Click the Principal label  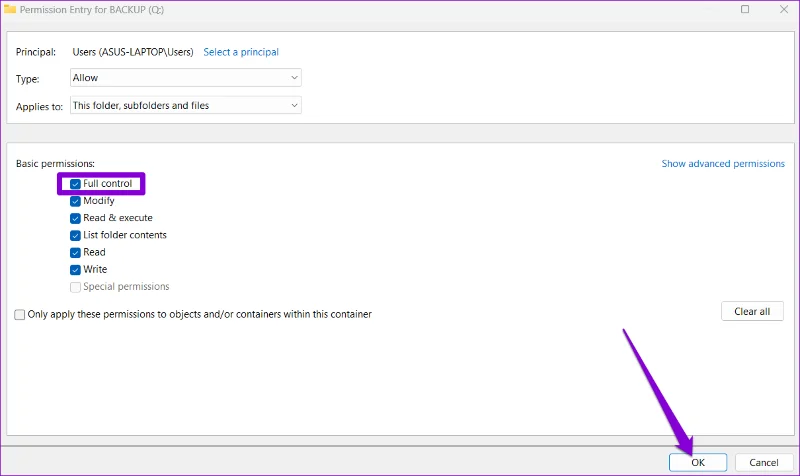click(36, 52)
